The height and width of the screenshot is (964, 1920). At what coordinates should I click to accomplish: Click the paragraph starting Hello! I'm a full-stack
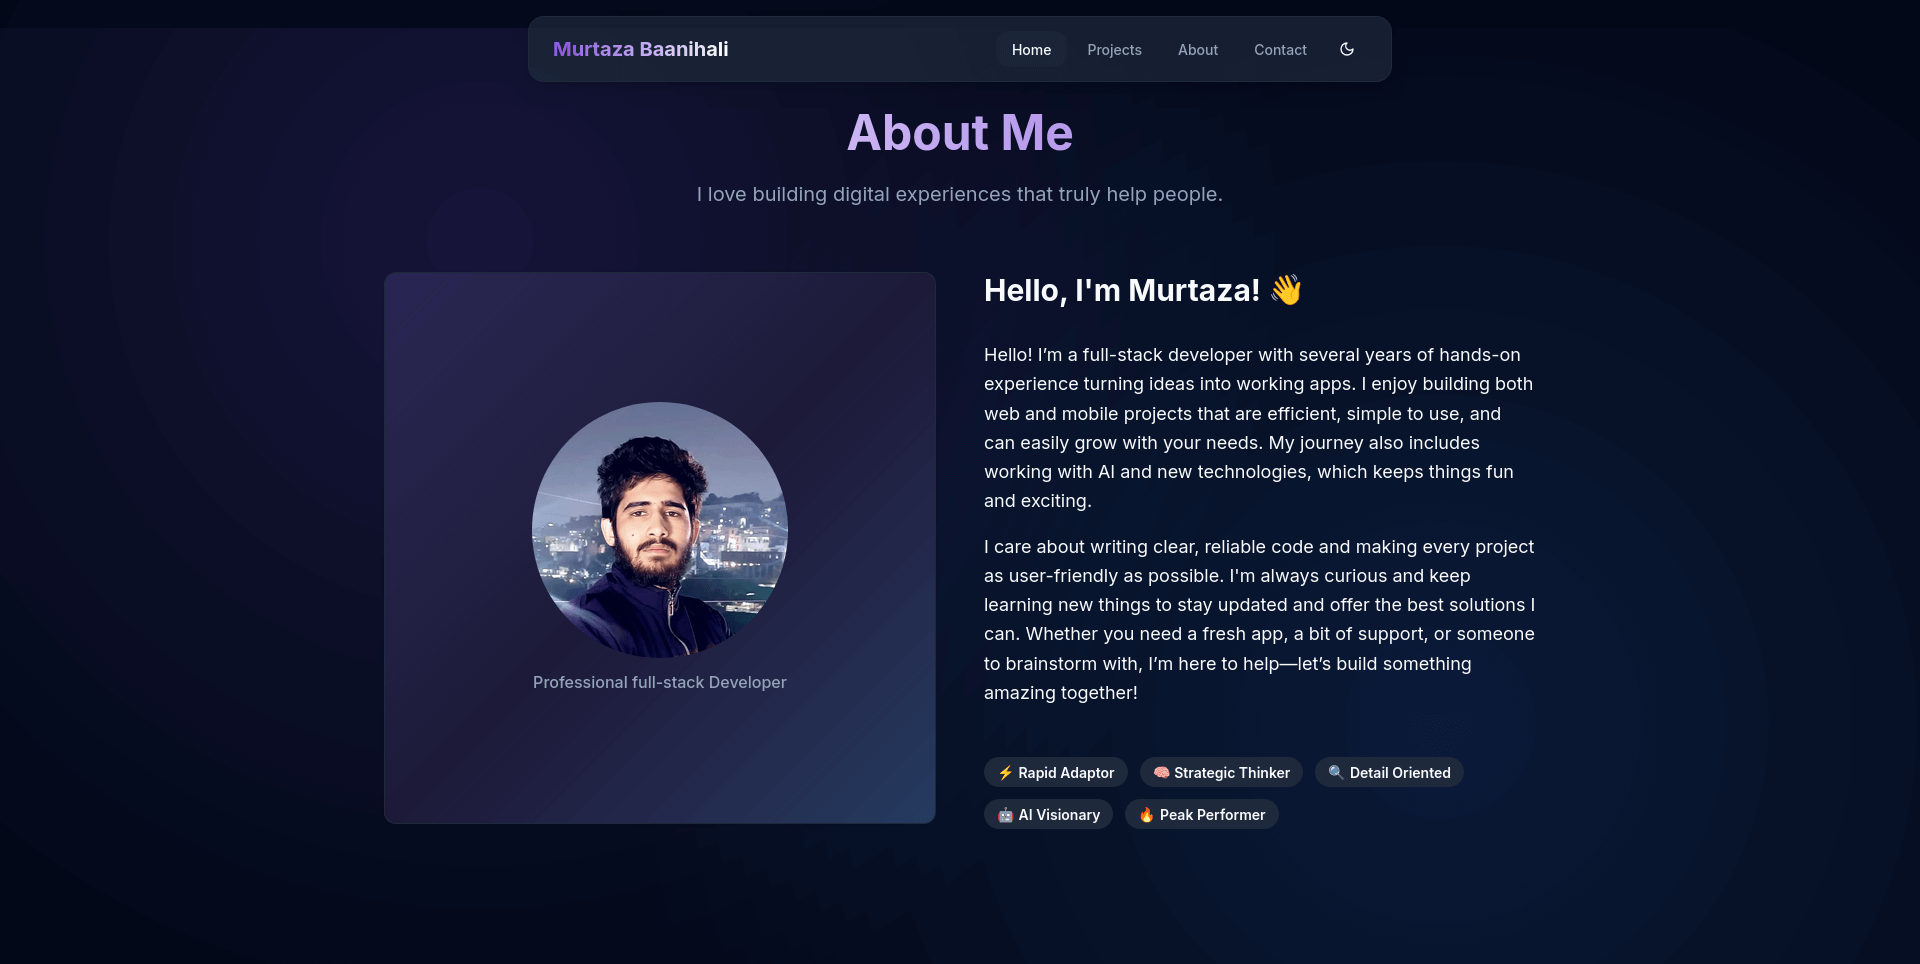click(1258, 428)
